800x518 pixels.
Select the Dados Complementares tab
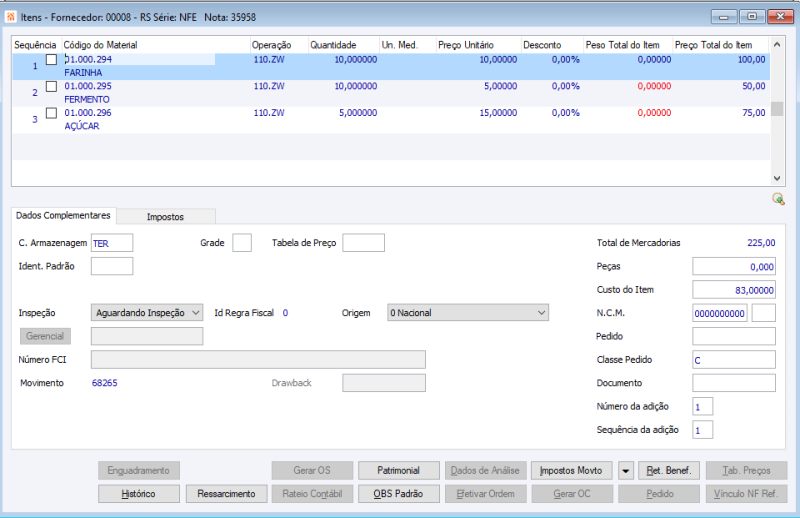pyautogui.click(x=64, y=216)
